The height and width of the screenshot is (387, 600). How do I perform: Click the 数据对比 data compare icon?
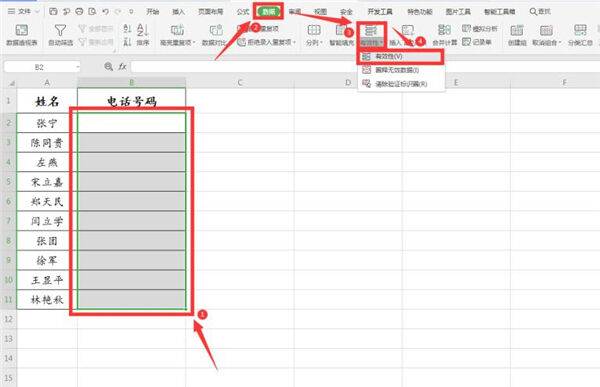215,30
